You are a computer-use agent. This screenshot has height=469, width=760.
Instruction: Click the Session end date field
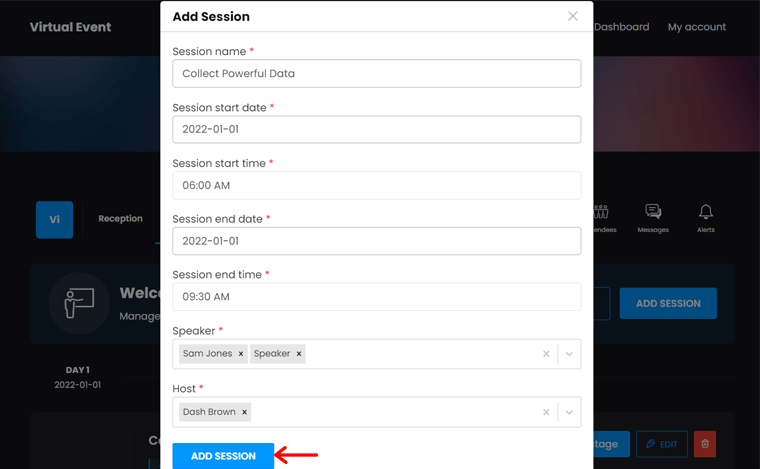[x=376, y=241]
